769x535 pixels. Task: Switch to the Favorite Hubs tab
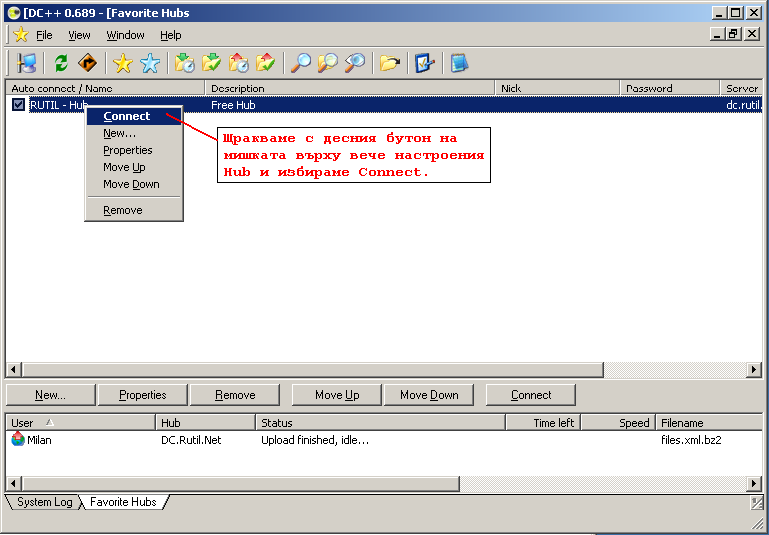[123, 502]
